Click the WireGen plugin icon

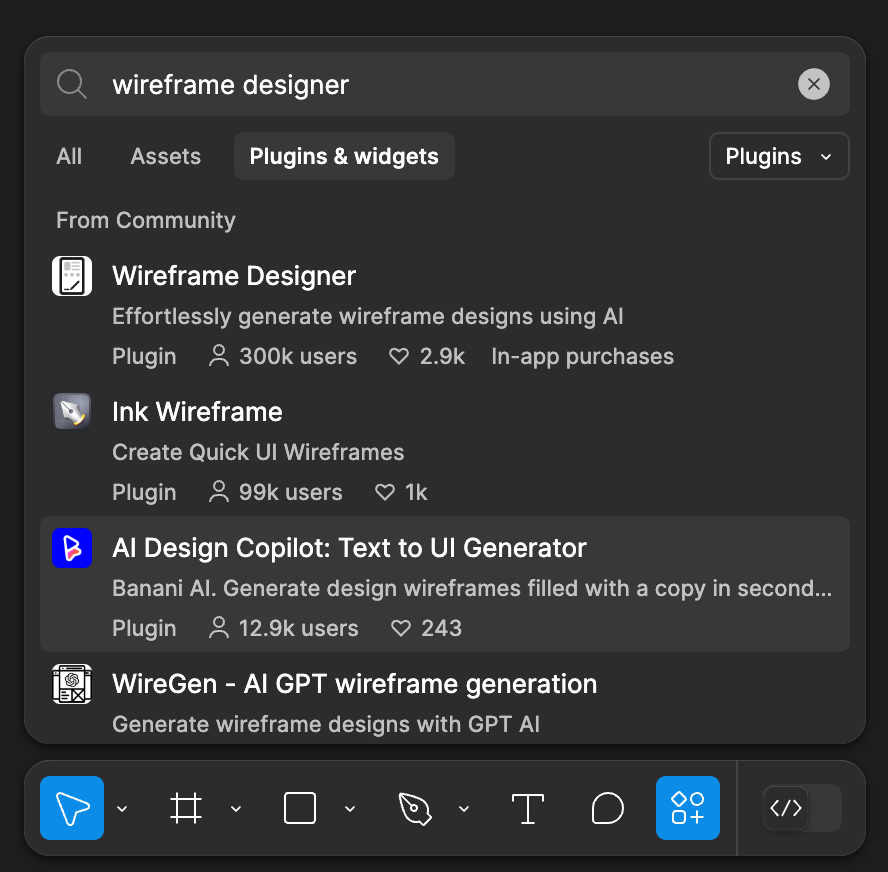(72, 683)
